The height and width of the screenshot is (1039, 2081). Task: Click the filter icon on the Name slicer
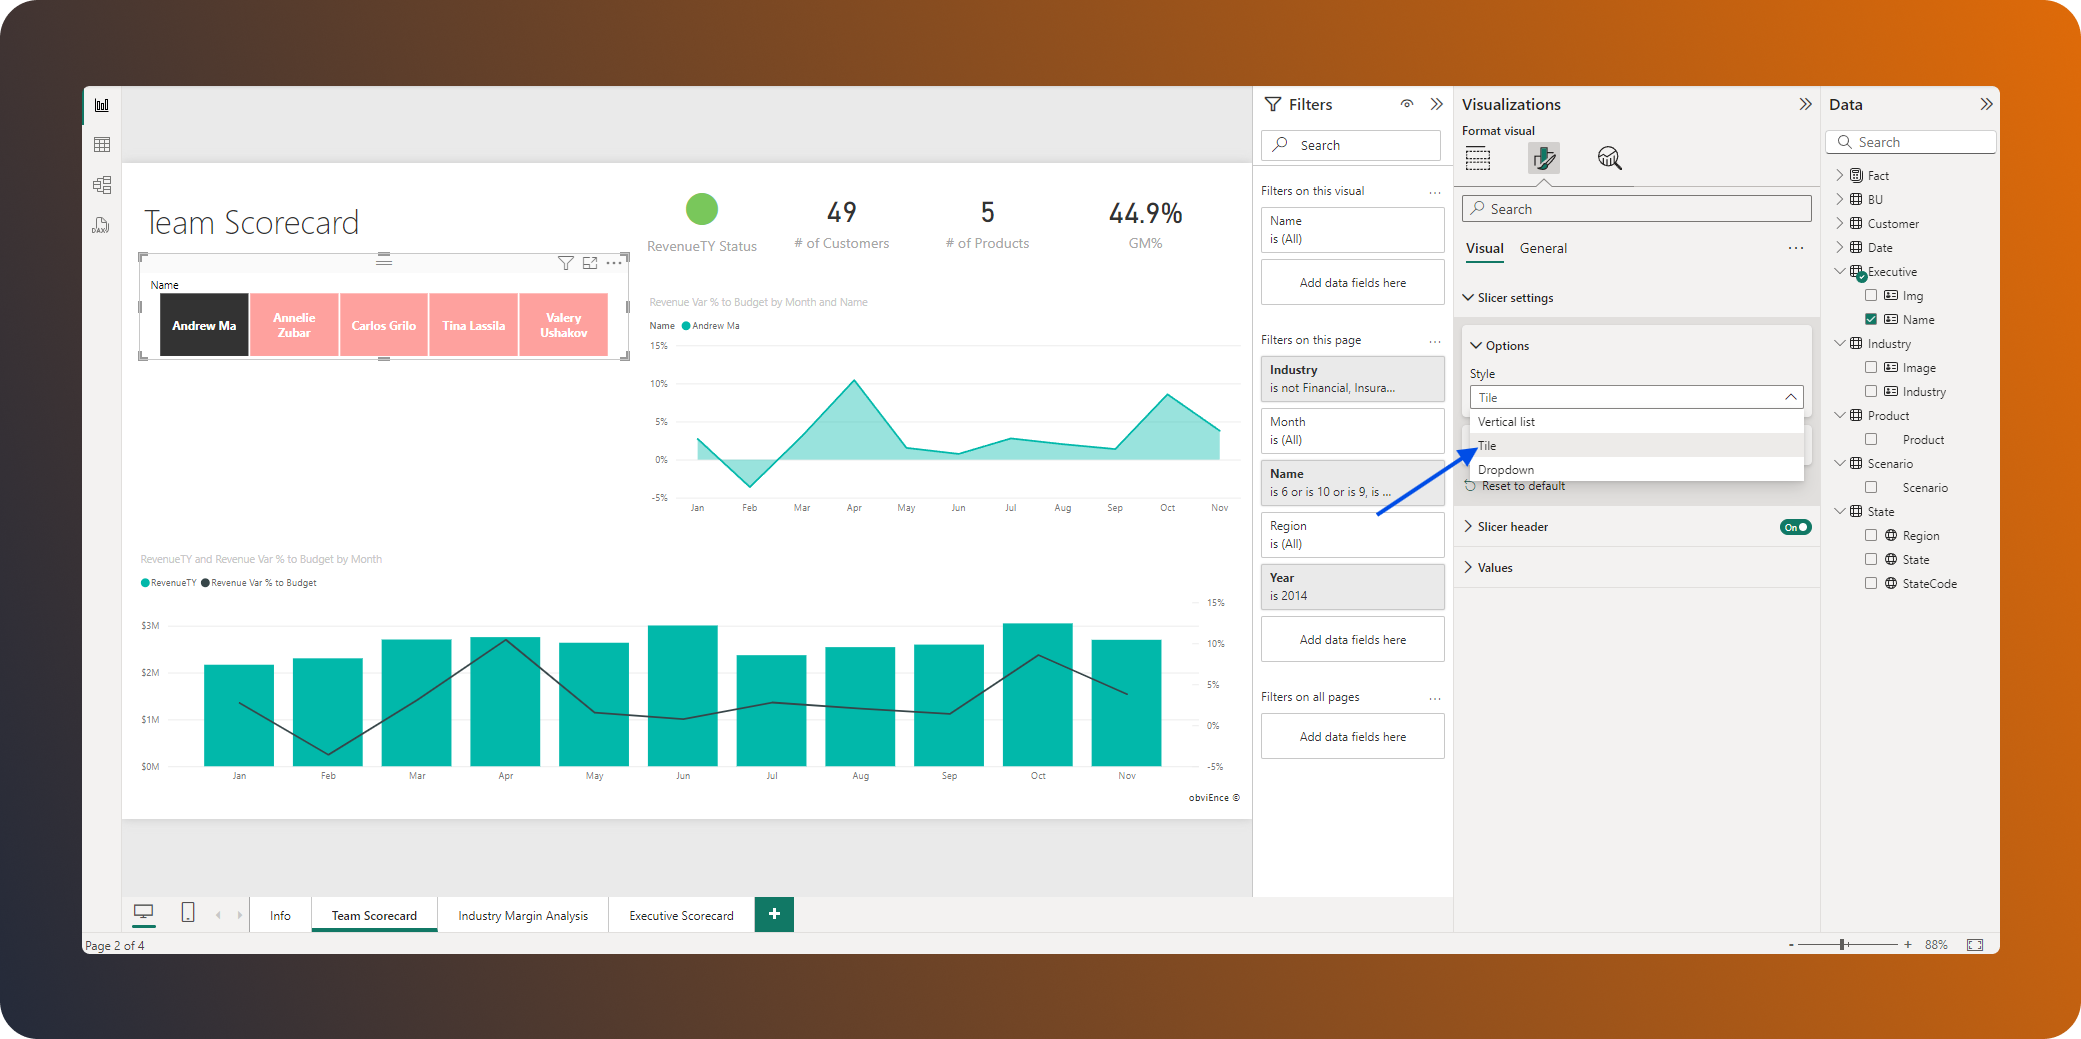tap(567, 262)
